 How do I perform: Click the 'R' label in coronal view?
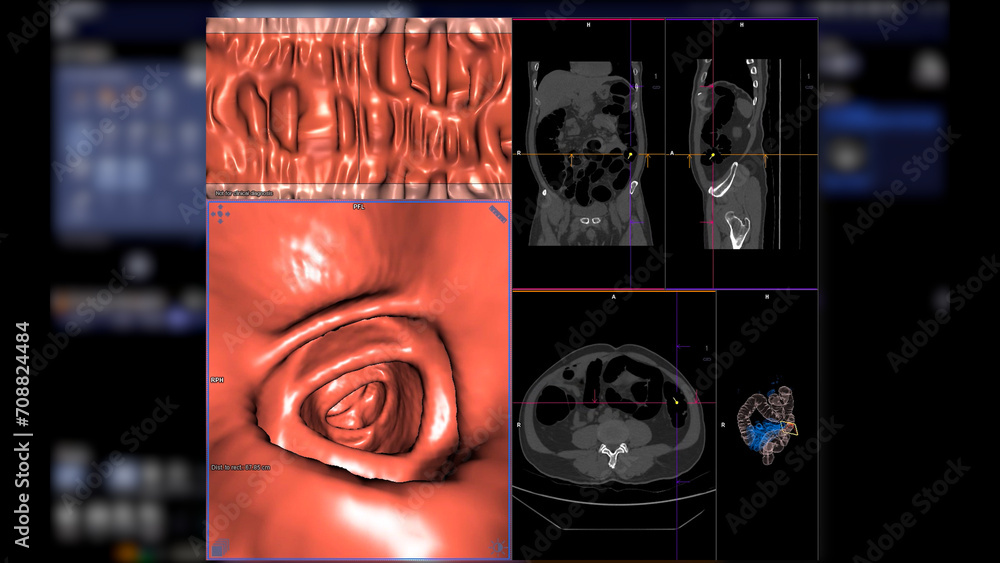pyautogui.click(x=518, y=153)
